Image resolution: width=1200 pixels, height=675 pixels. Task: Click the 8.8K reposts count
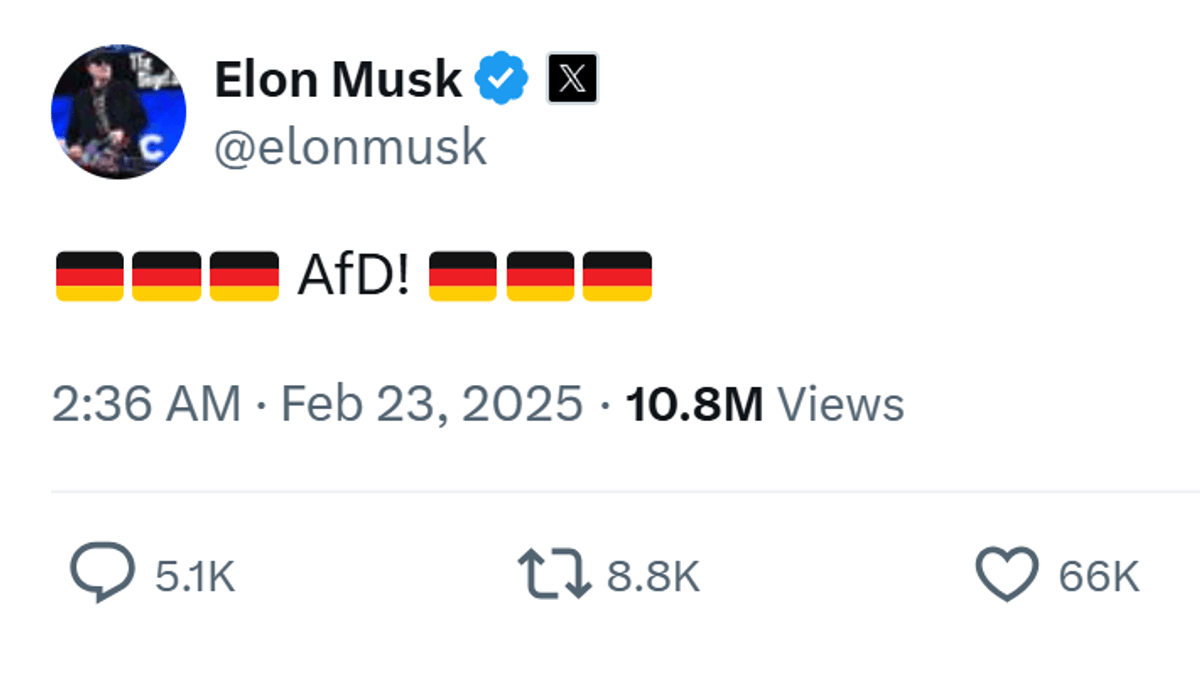pos(653,577)
